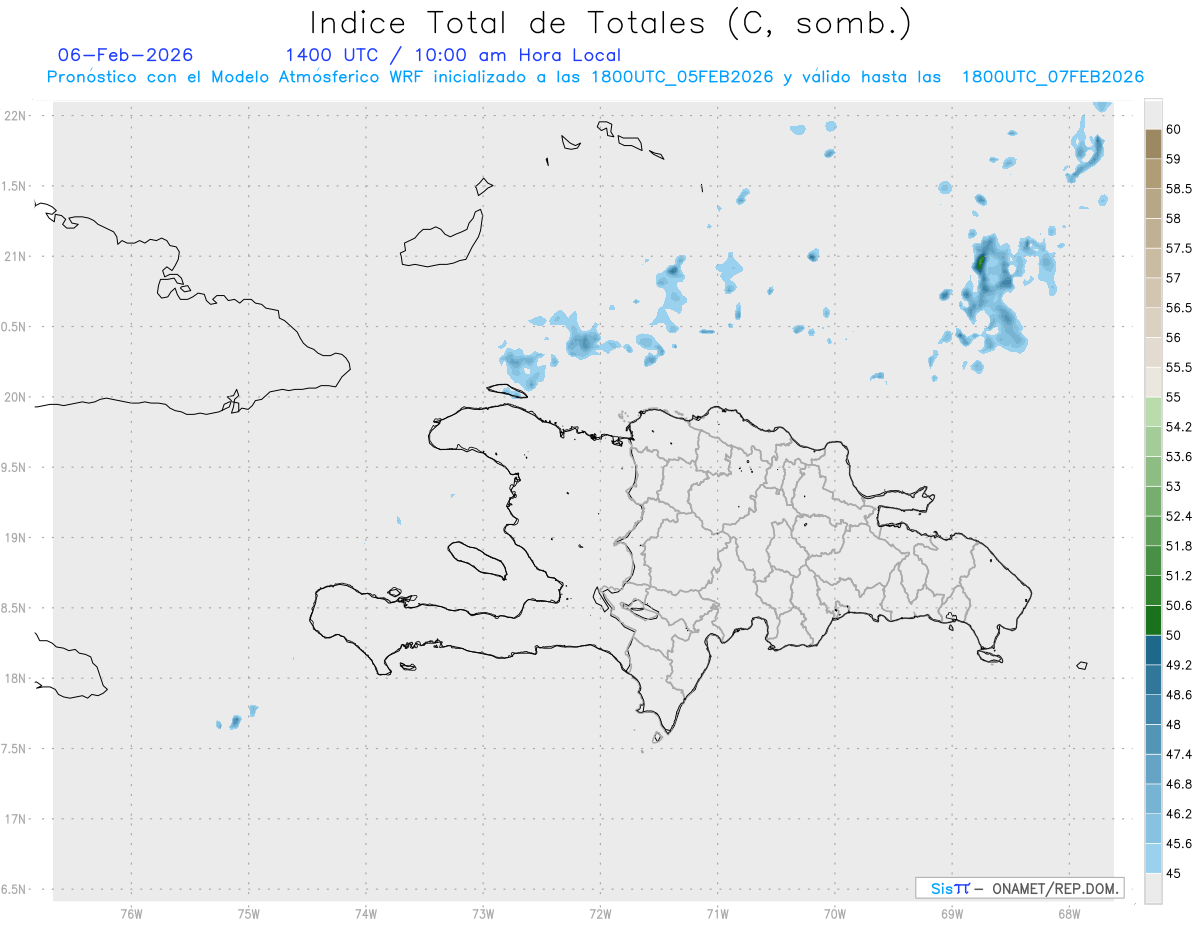
Task: Click the "48.6" colorbar value
Action: click(1178, 695)
